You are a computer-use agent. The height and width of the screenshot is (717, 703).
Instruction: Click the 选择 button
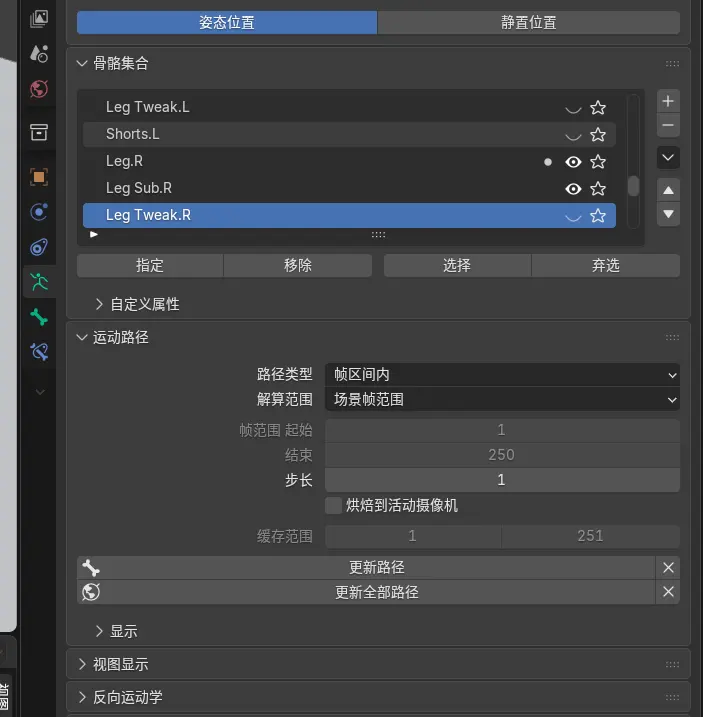[457, 266]
